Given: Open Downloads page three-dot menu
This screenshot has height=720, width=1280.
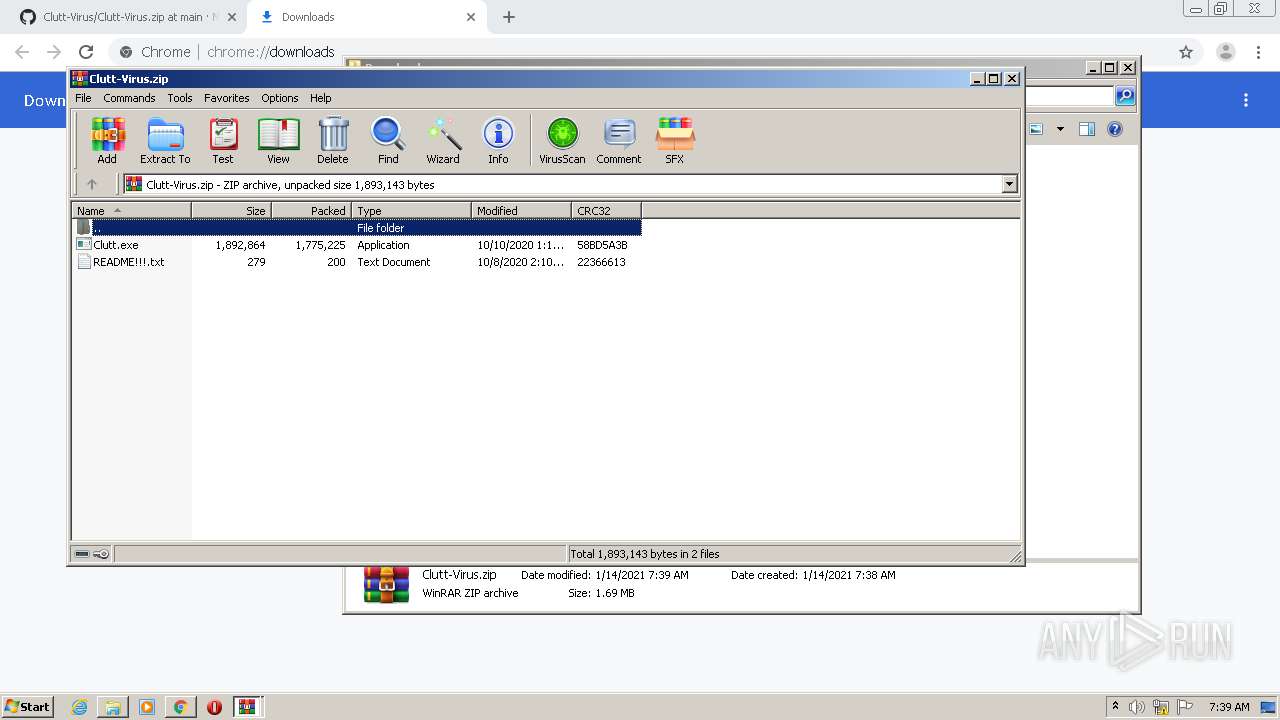Looking at the screenshot, I should click(1246, 100).
